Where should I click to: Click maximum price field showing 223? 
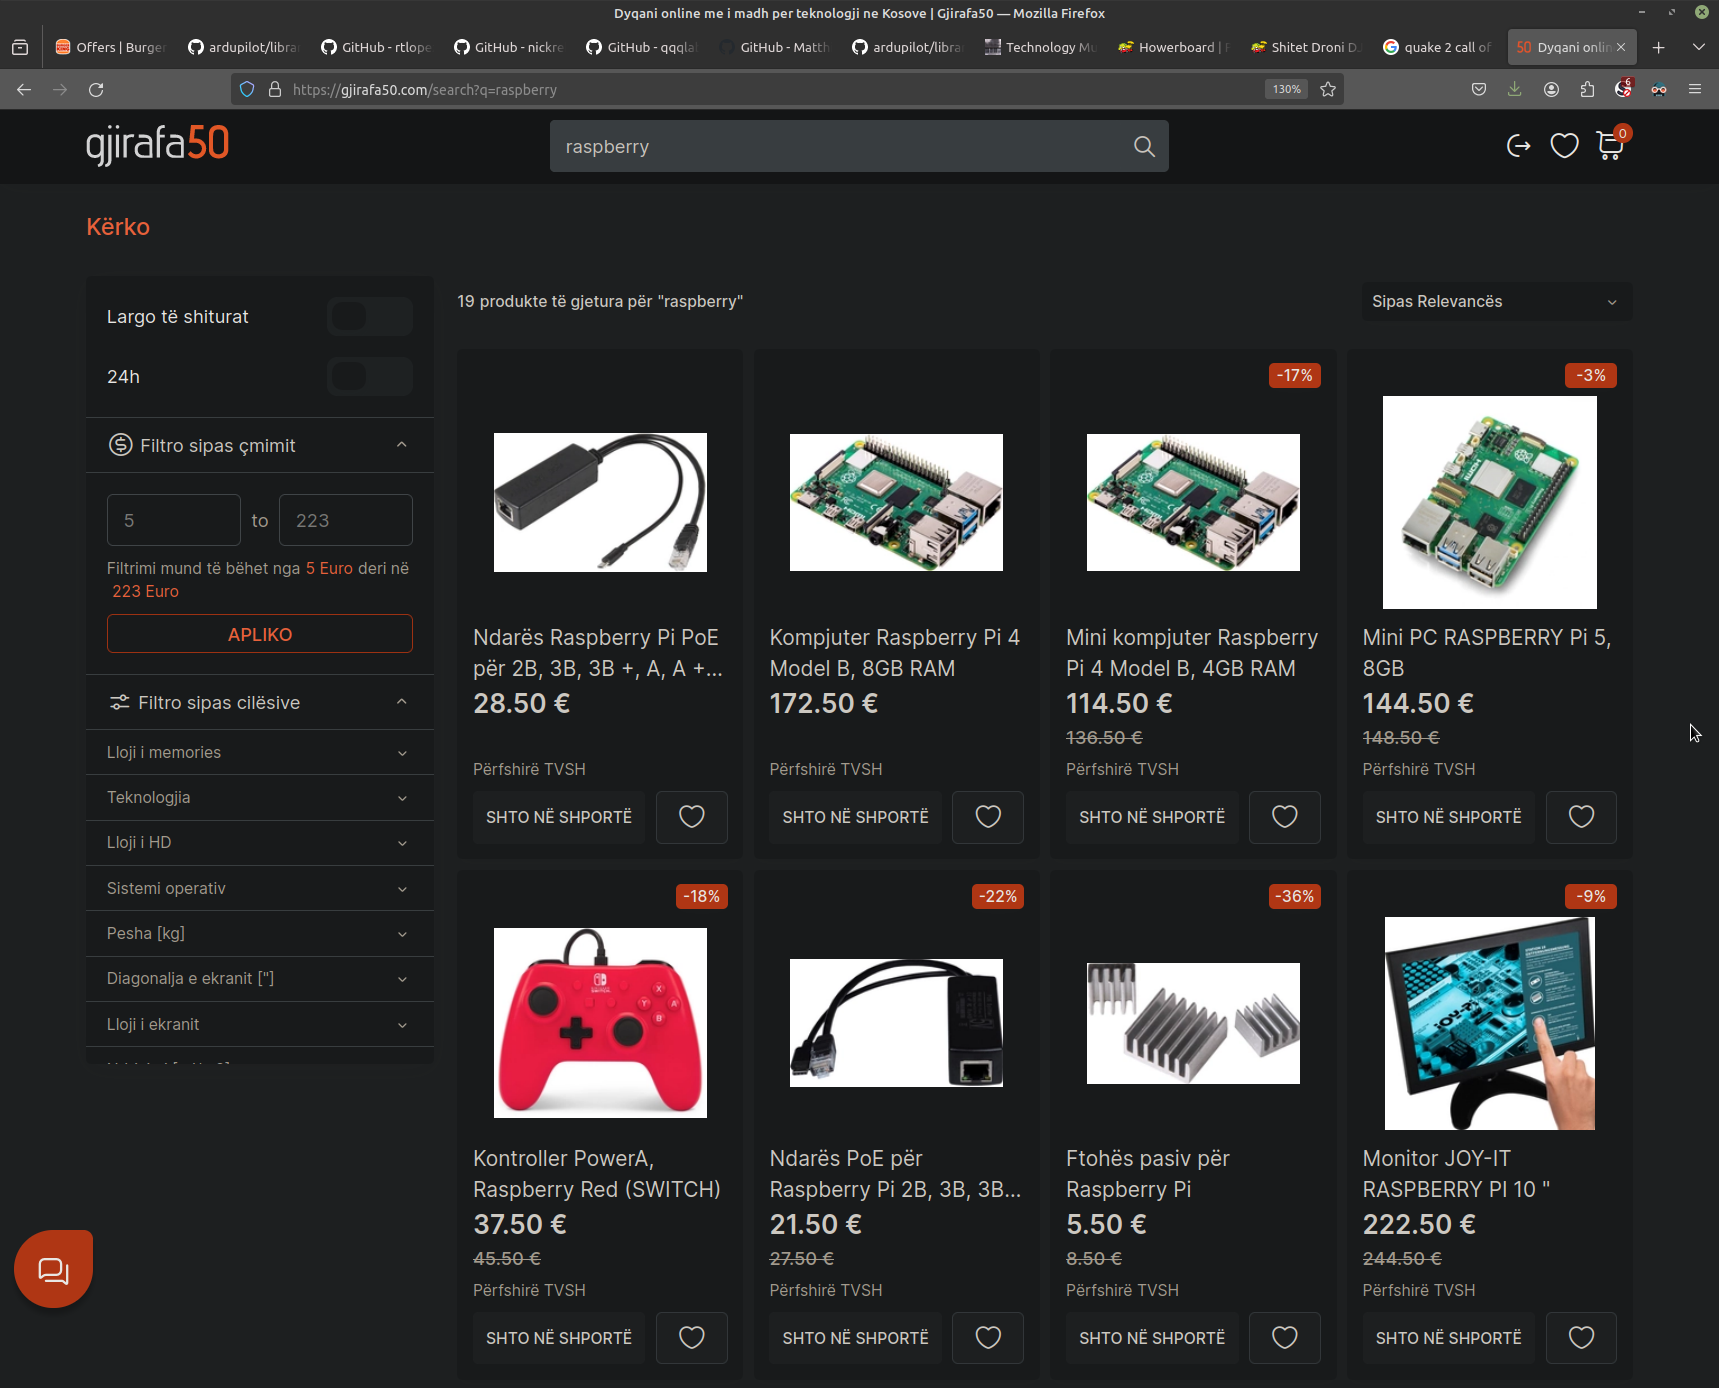[x=346, y=520]
